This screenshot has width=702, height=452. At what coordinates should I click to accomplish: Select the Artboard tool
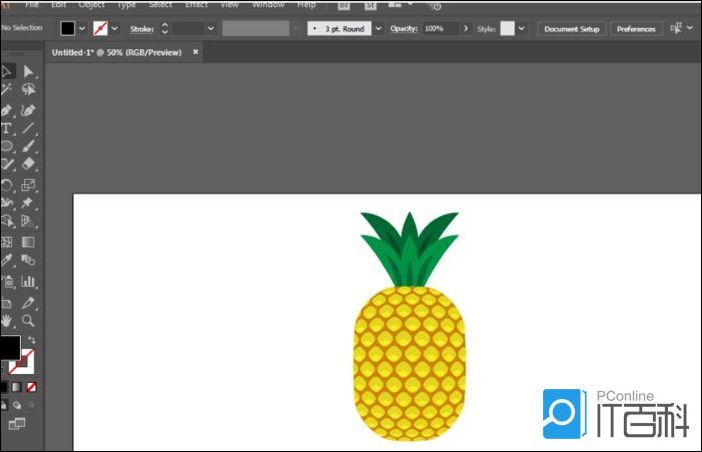pyautogui.click(x=6, y=303)
